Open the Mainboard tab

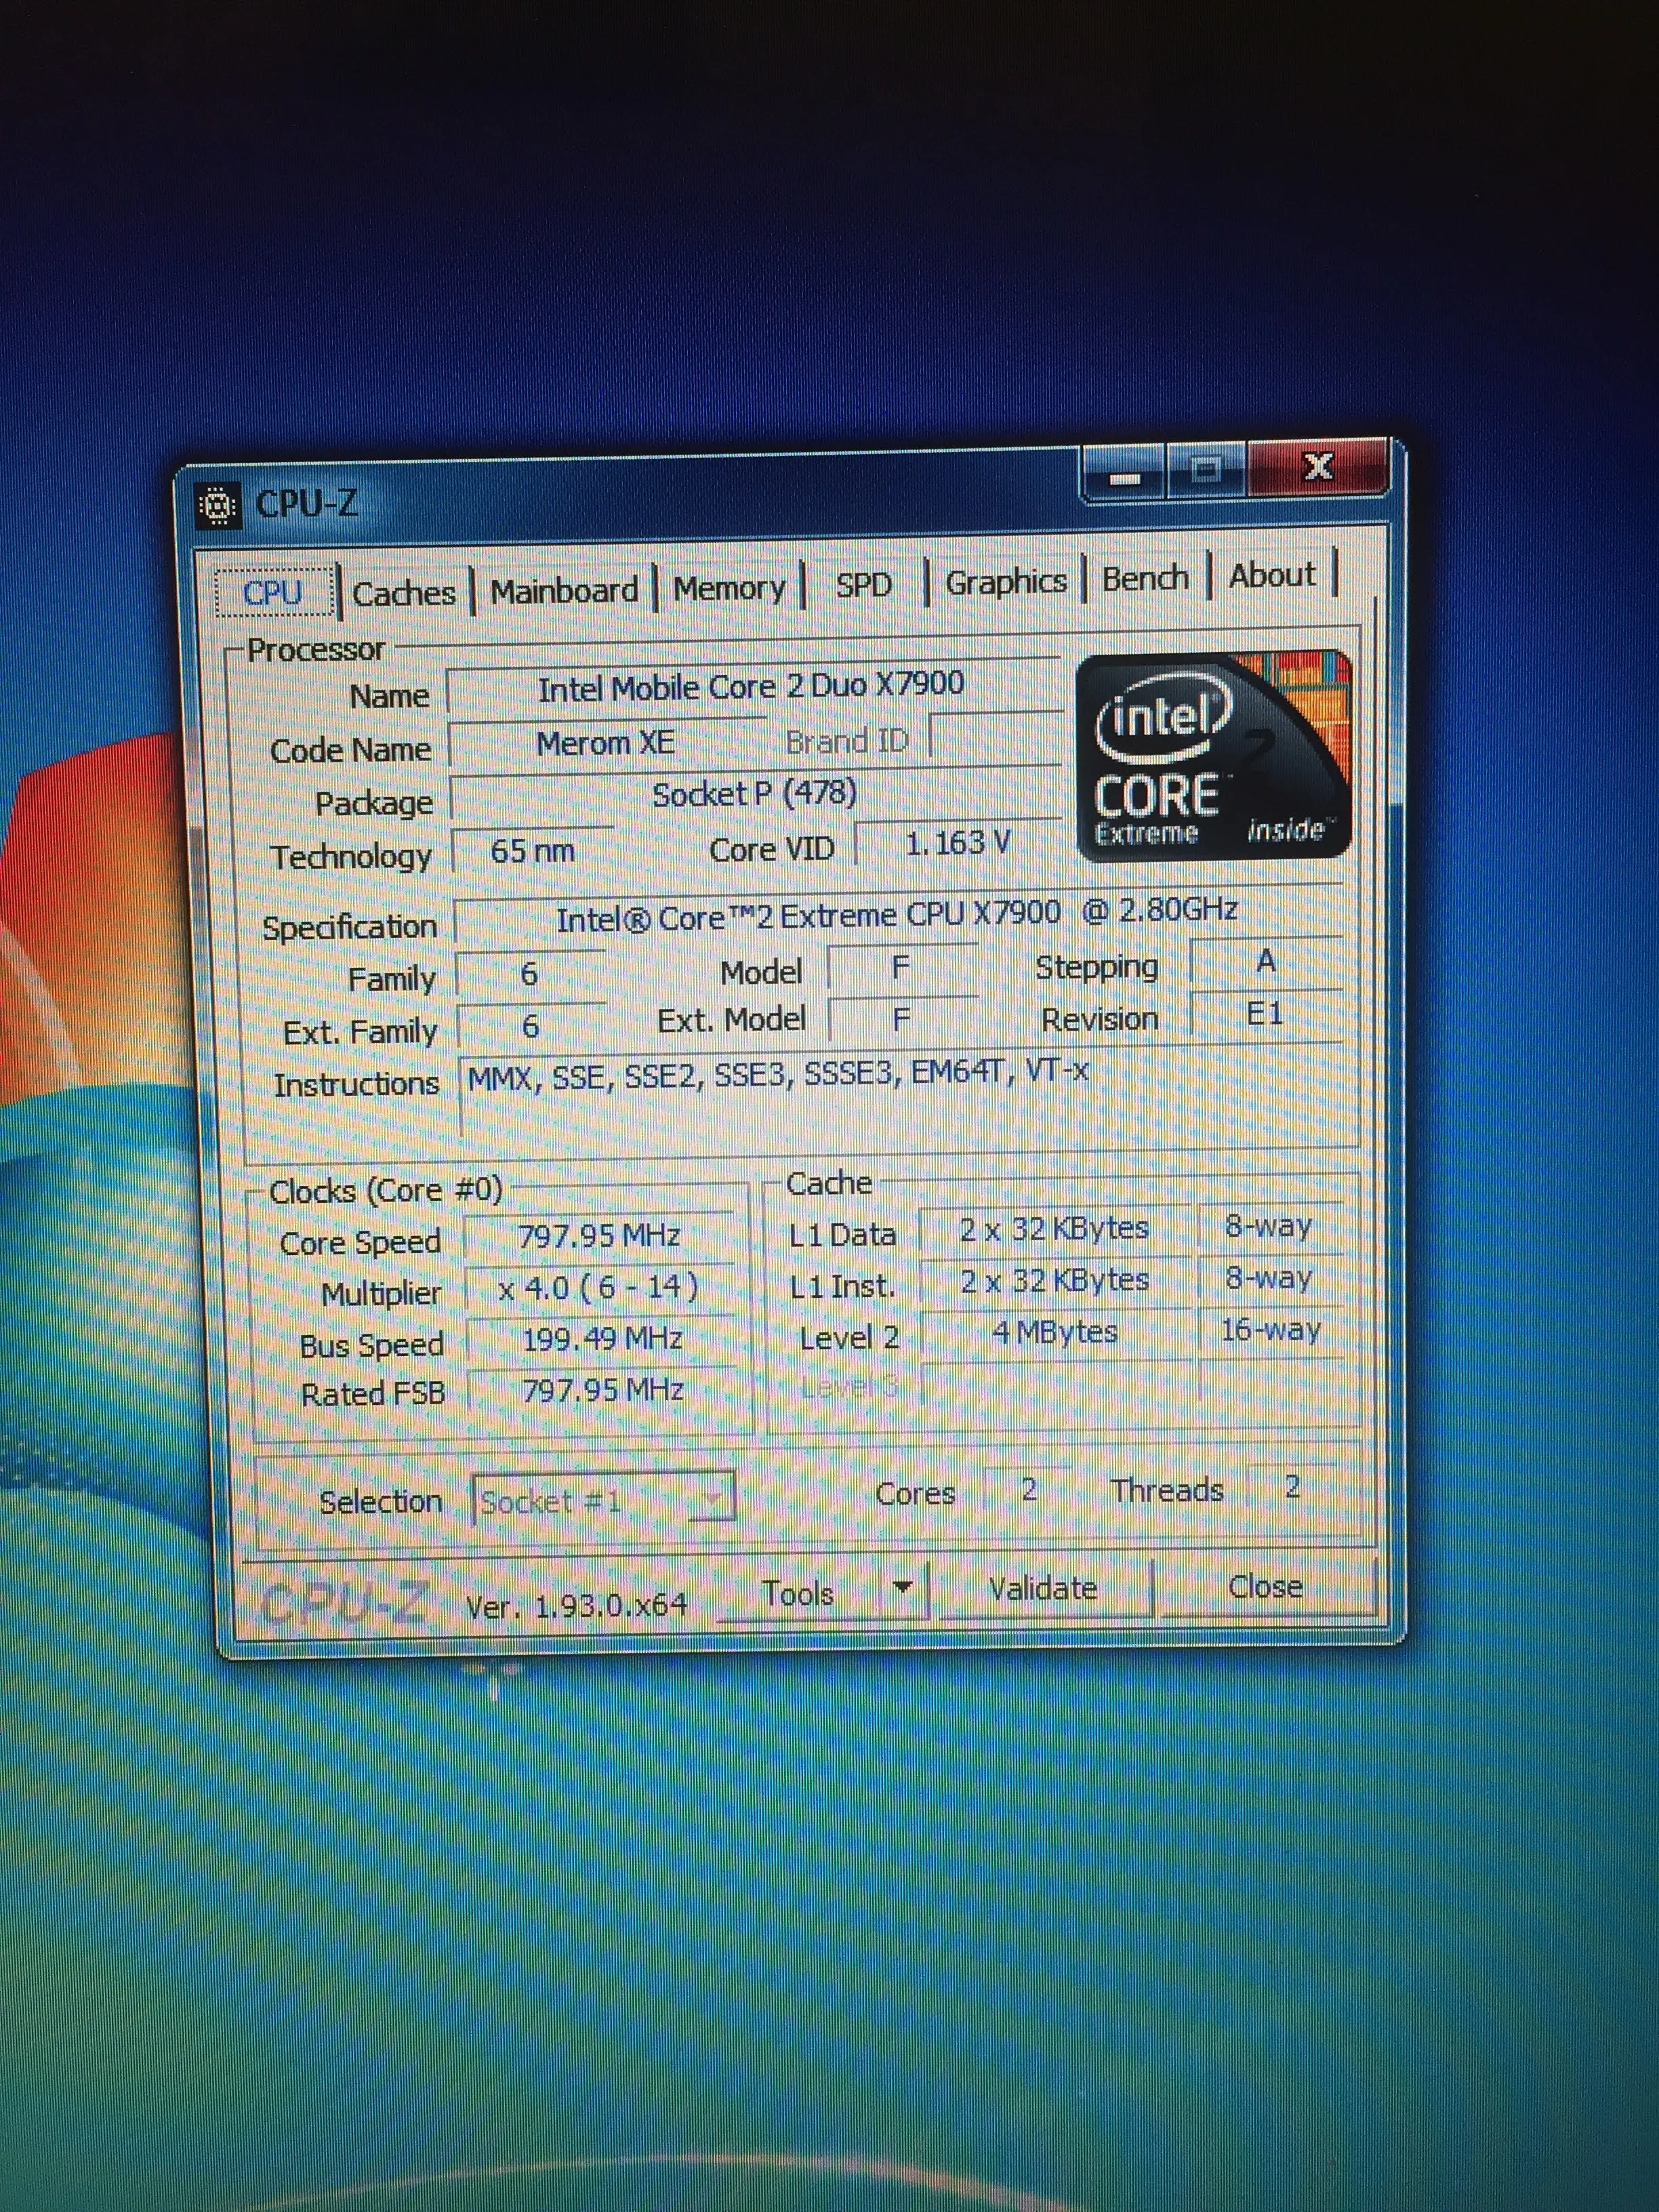564,590
